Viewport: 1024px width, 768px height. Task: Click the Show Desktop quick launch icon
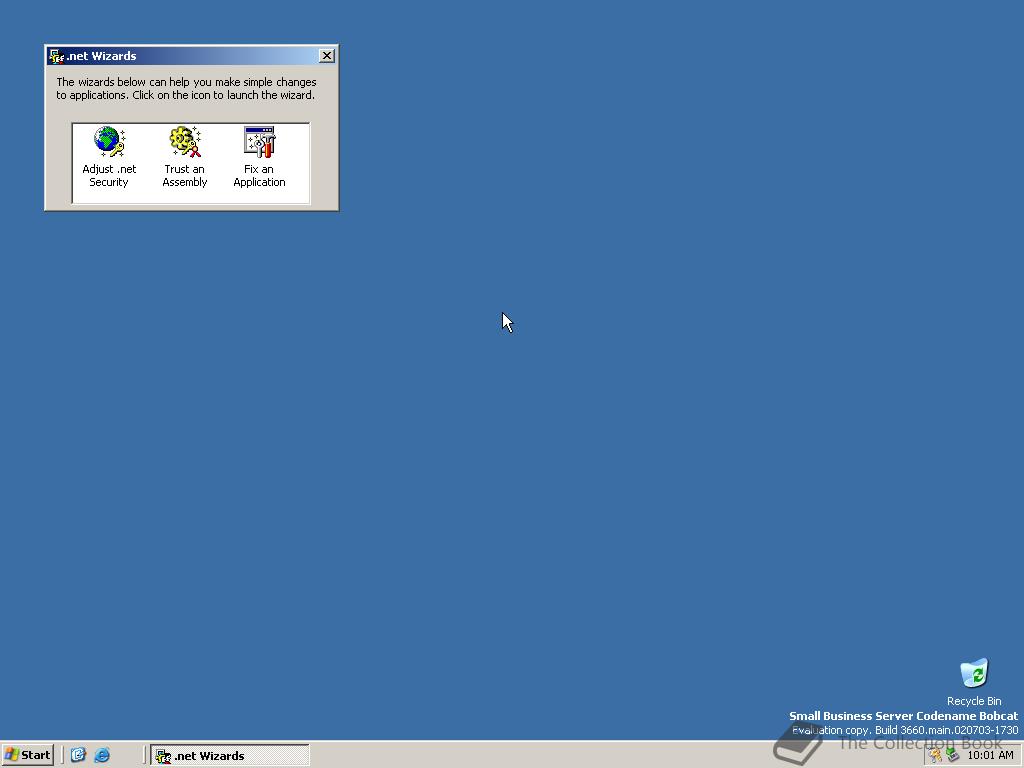coord(78,755)
